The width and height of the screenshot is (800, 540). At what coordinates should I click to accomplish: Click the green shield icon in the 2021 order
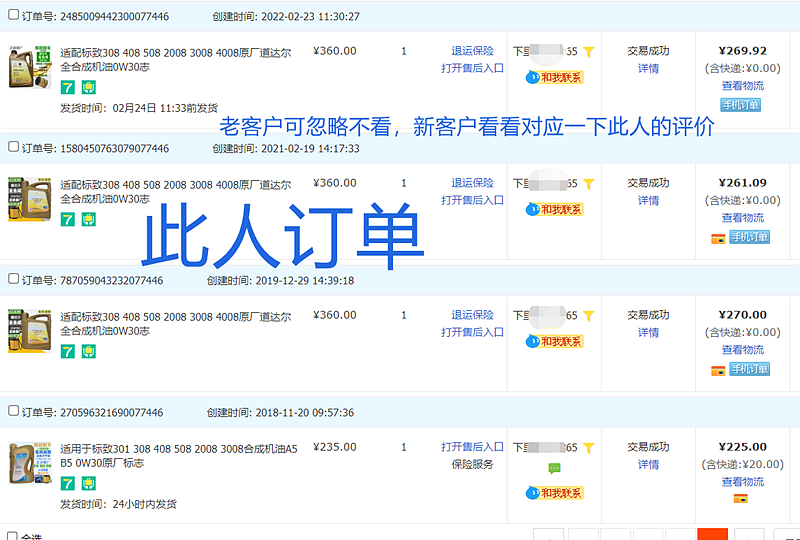click(88, 219)
